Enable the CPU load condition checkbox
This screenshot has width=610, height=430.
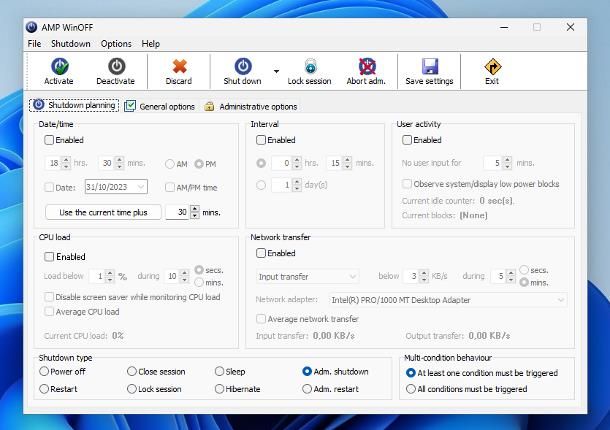[x=49, y=256]
